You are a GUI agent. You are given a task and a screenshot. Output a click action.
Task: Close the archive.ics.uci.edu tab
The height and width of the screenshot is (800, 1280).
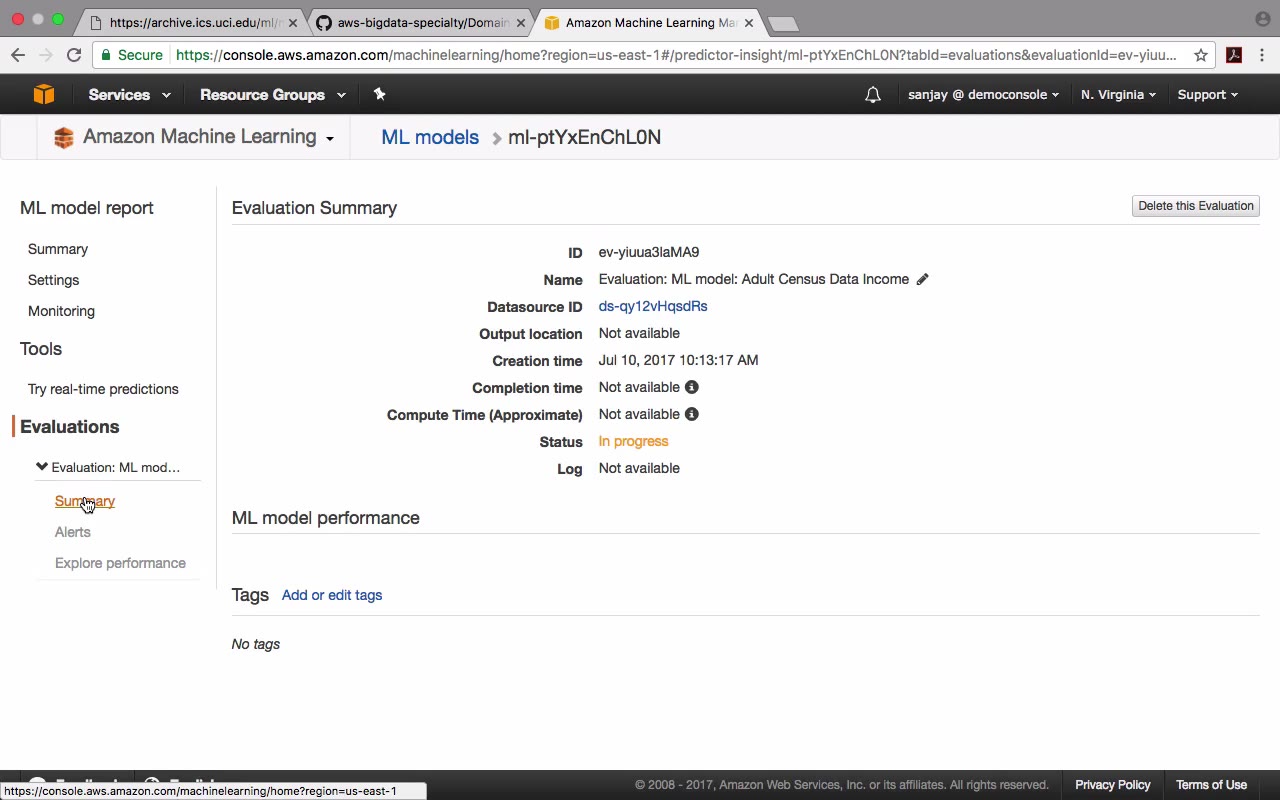pos(293,23)
